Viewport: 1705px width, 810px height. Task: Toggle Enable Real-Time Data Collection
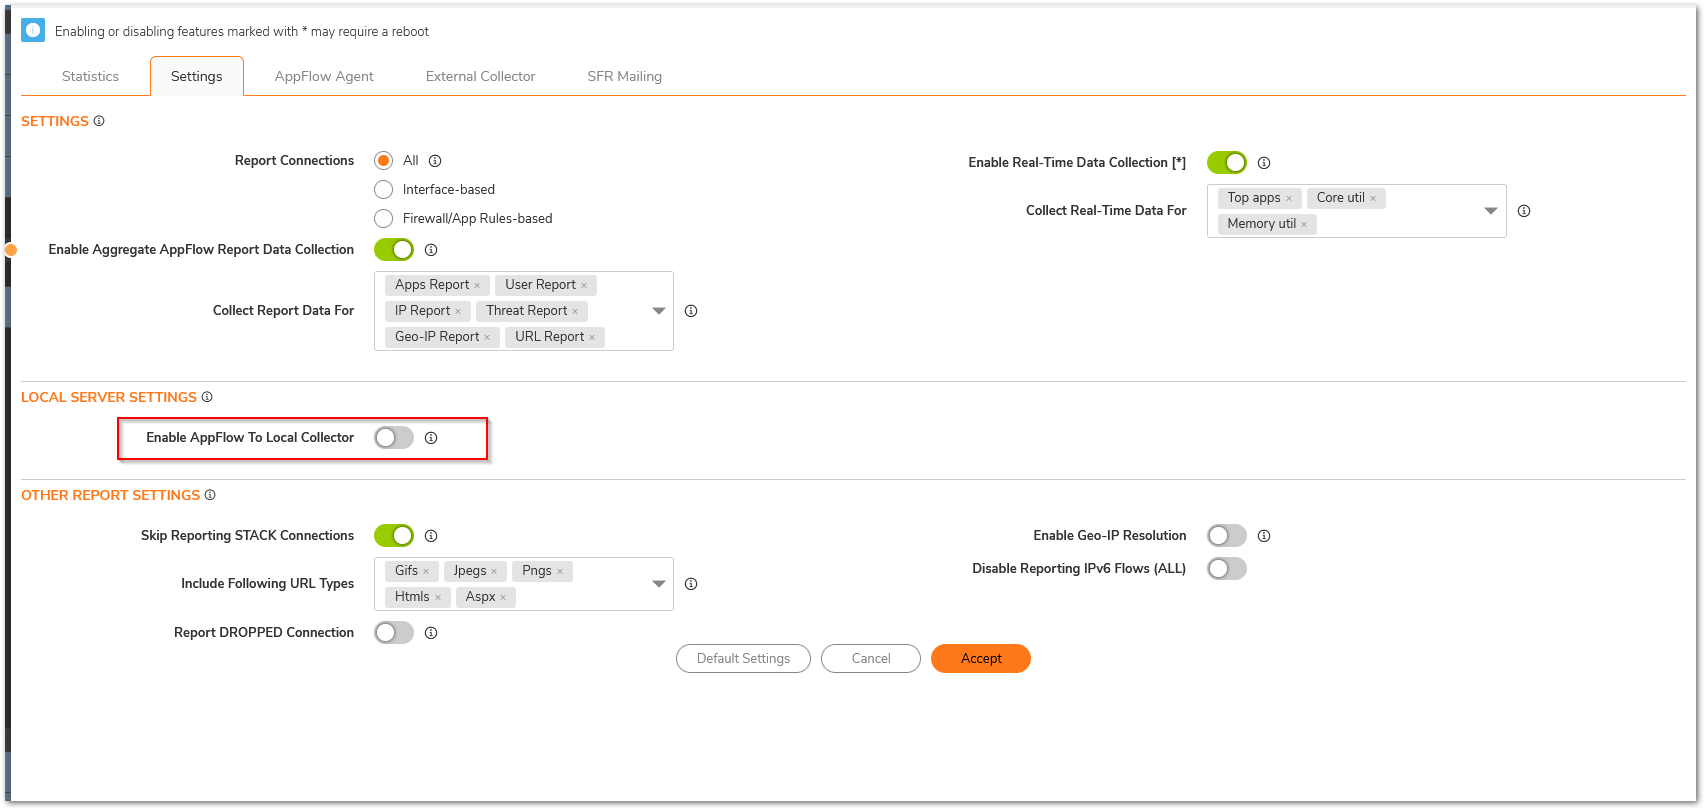1227,163
